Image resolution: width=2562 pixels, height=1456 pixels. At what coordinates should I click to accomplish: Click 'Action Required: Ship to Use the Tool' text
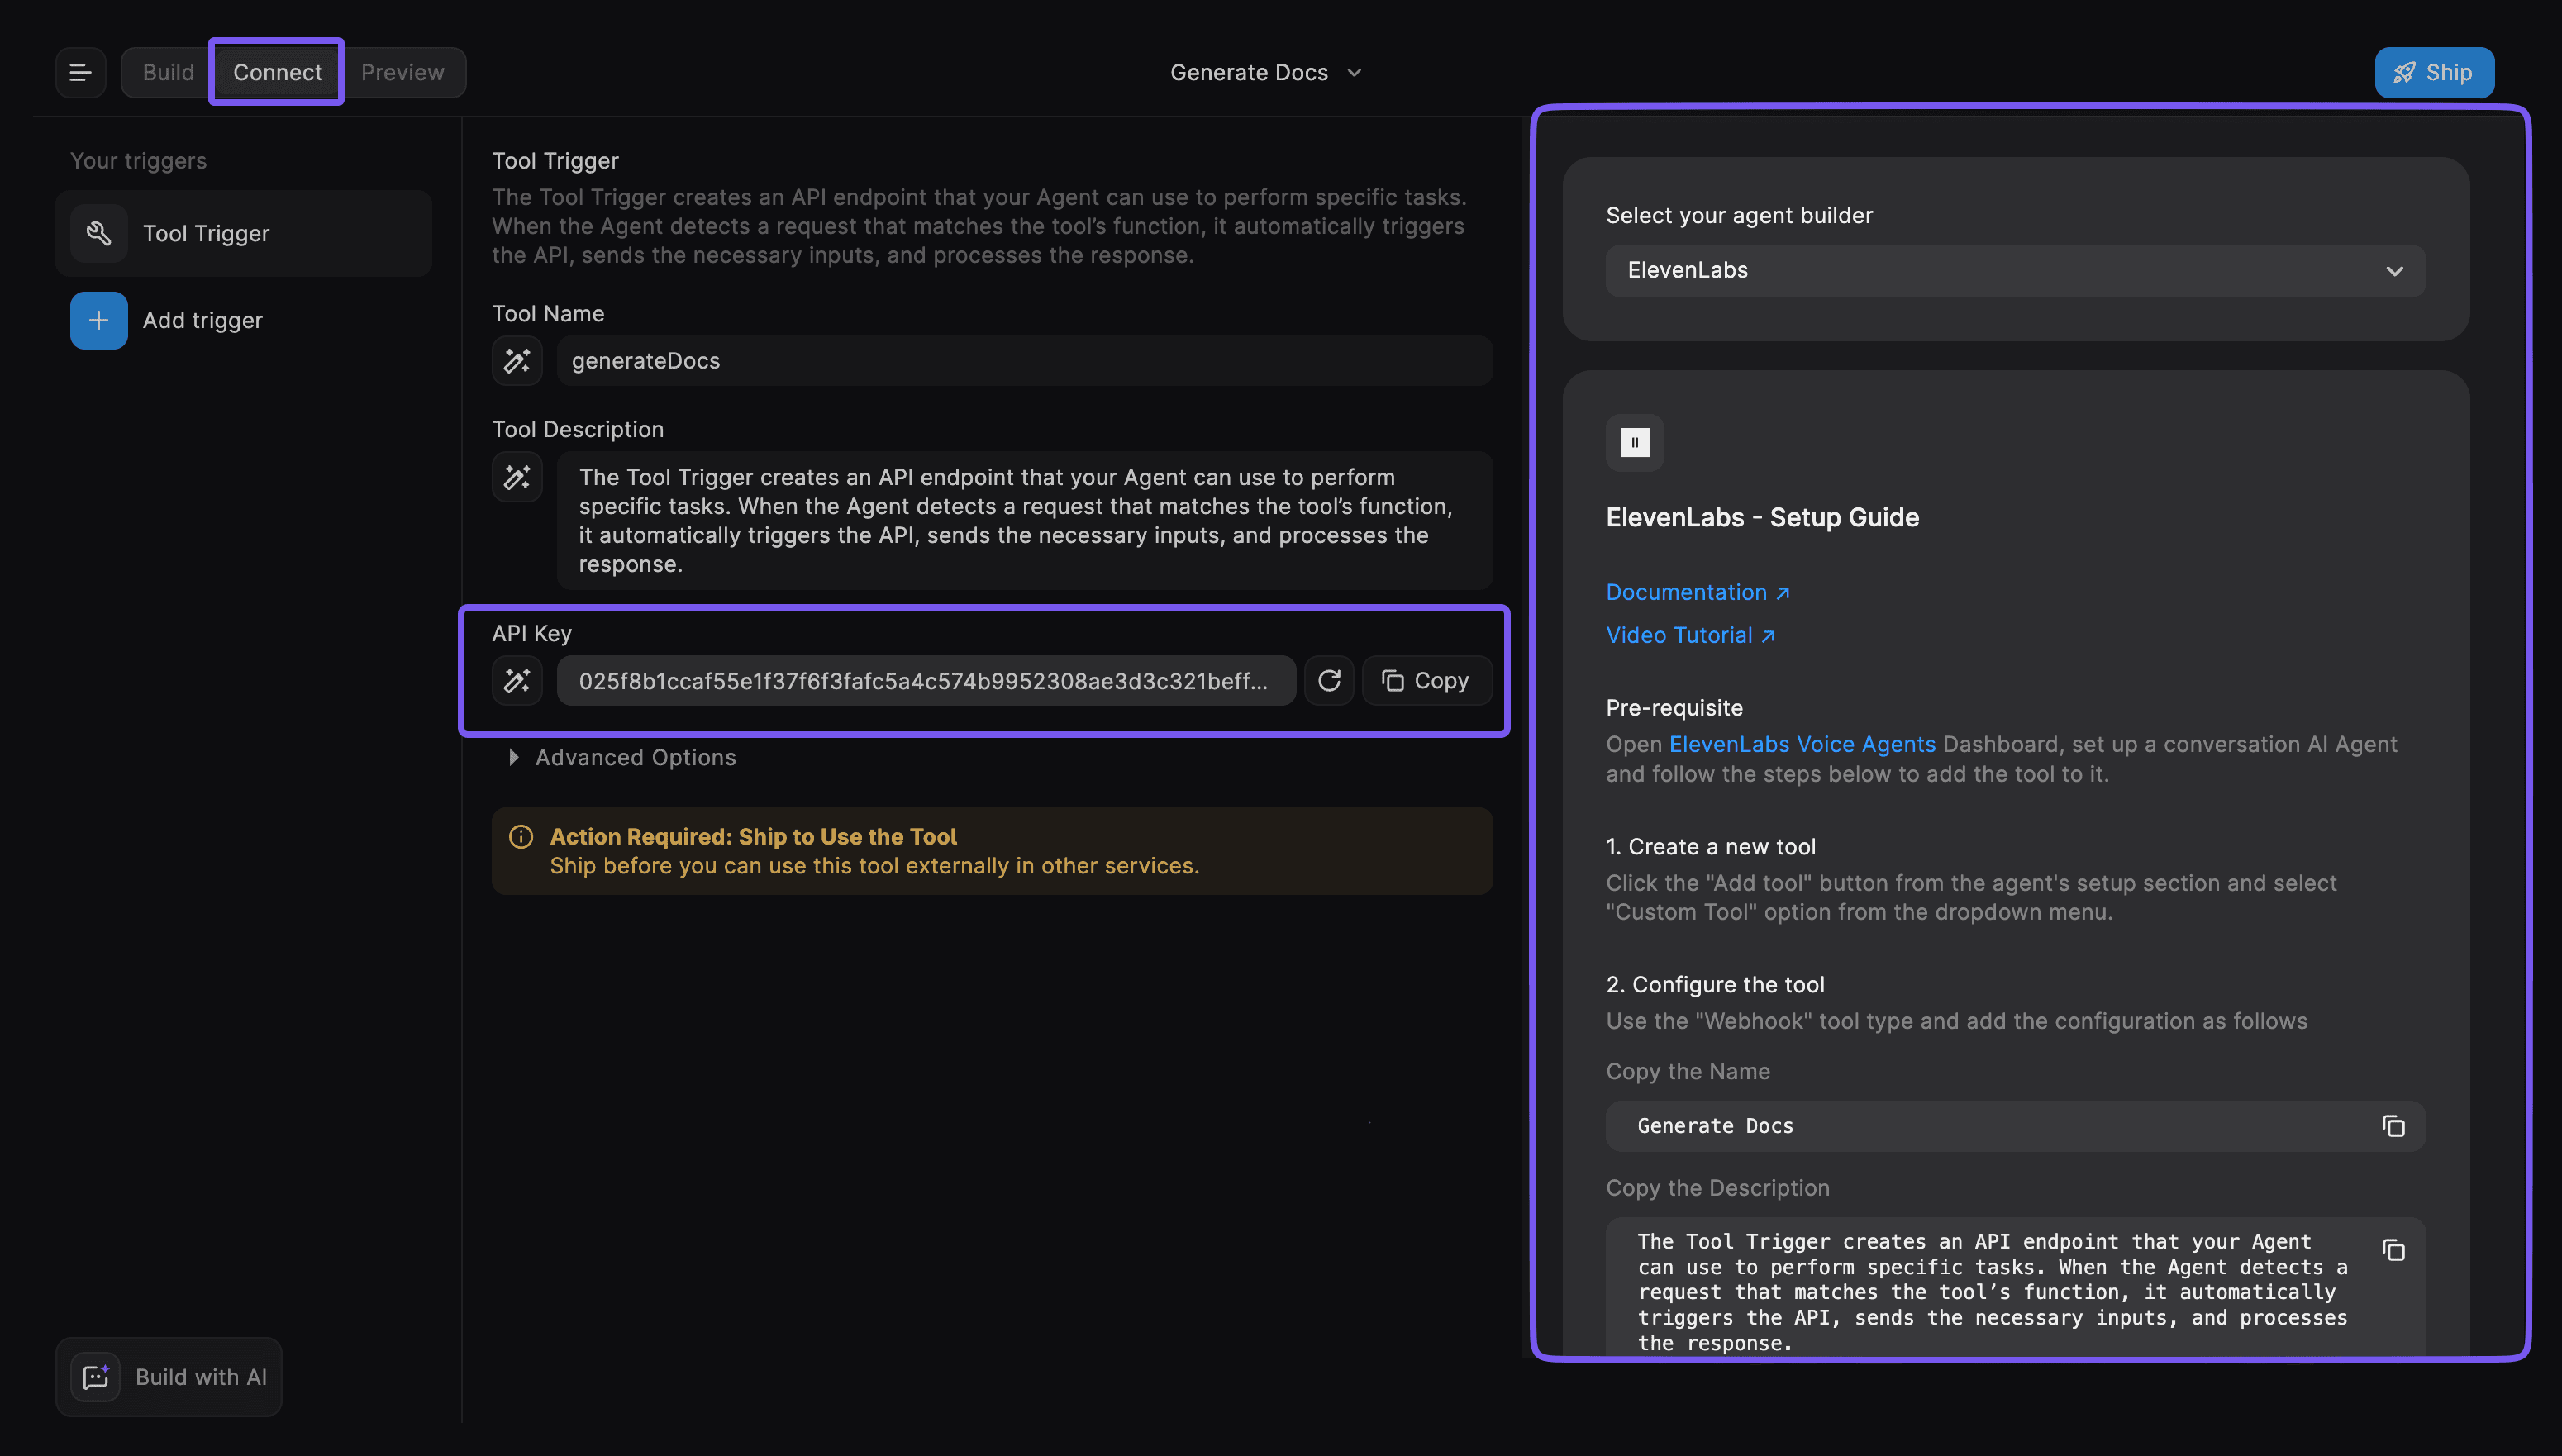point(753,836)
